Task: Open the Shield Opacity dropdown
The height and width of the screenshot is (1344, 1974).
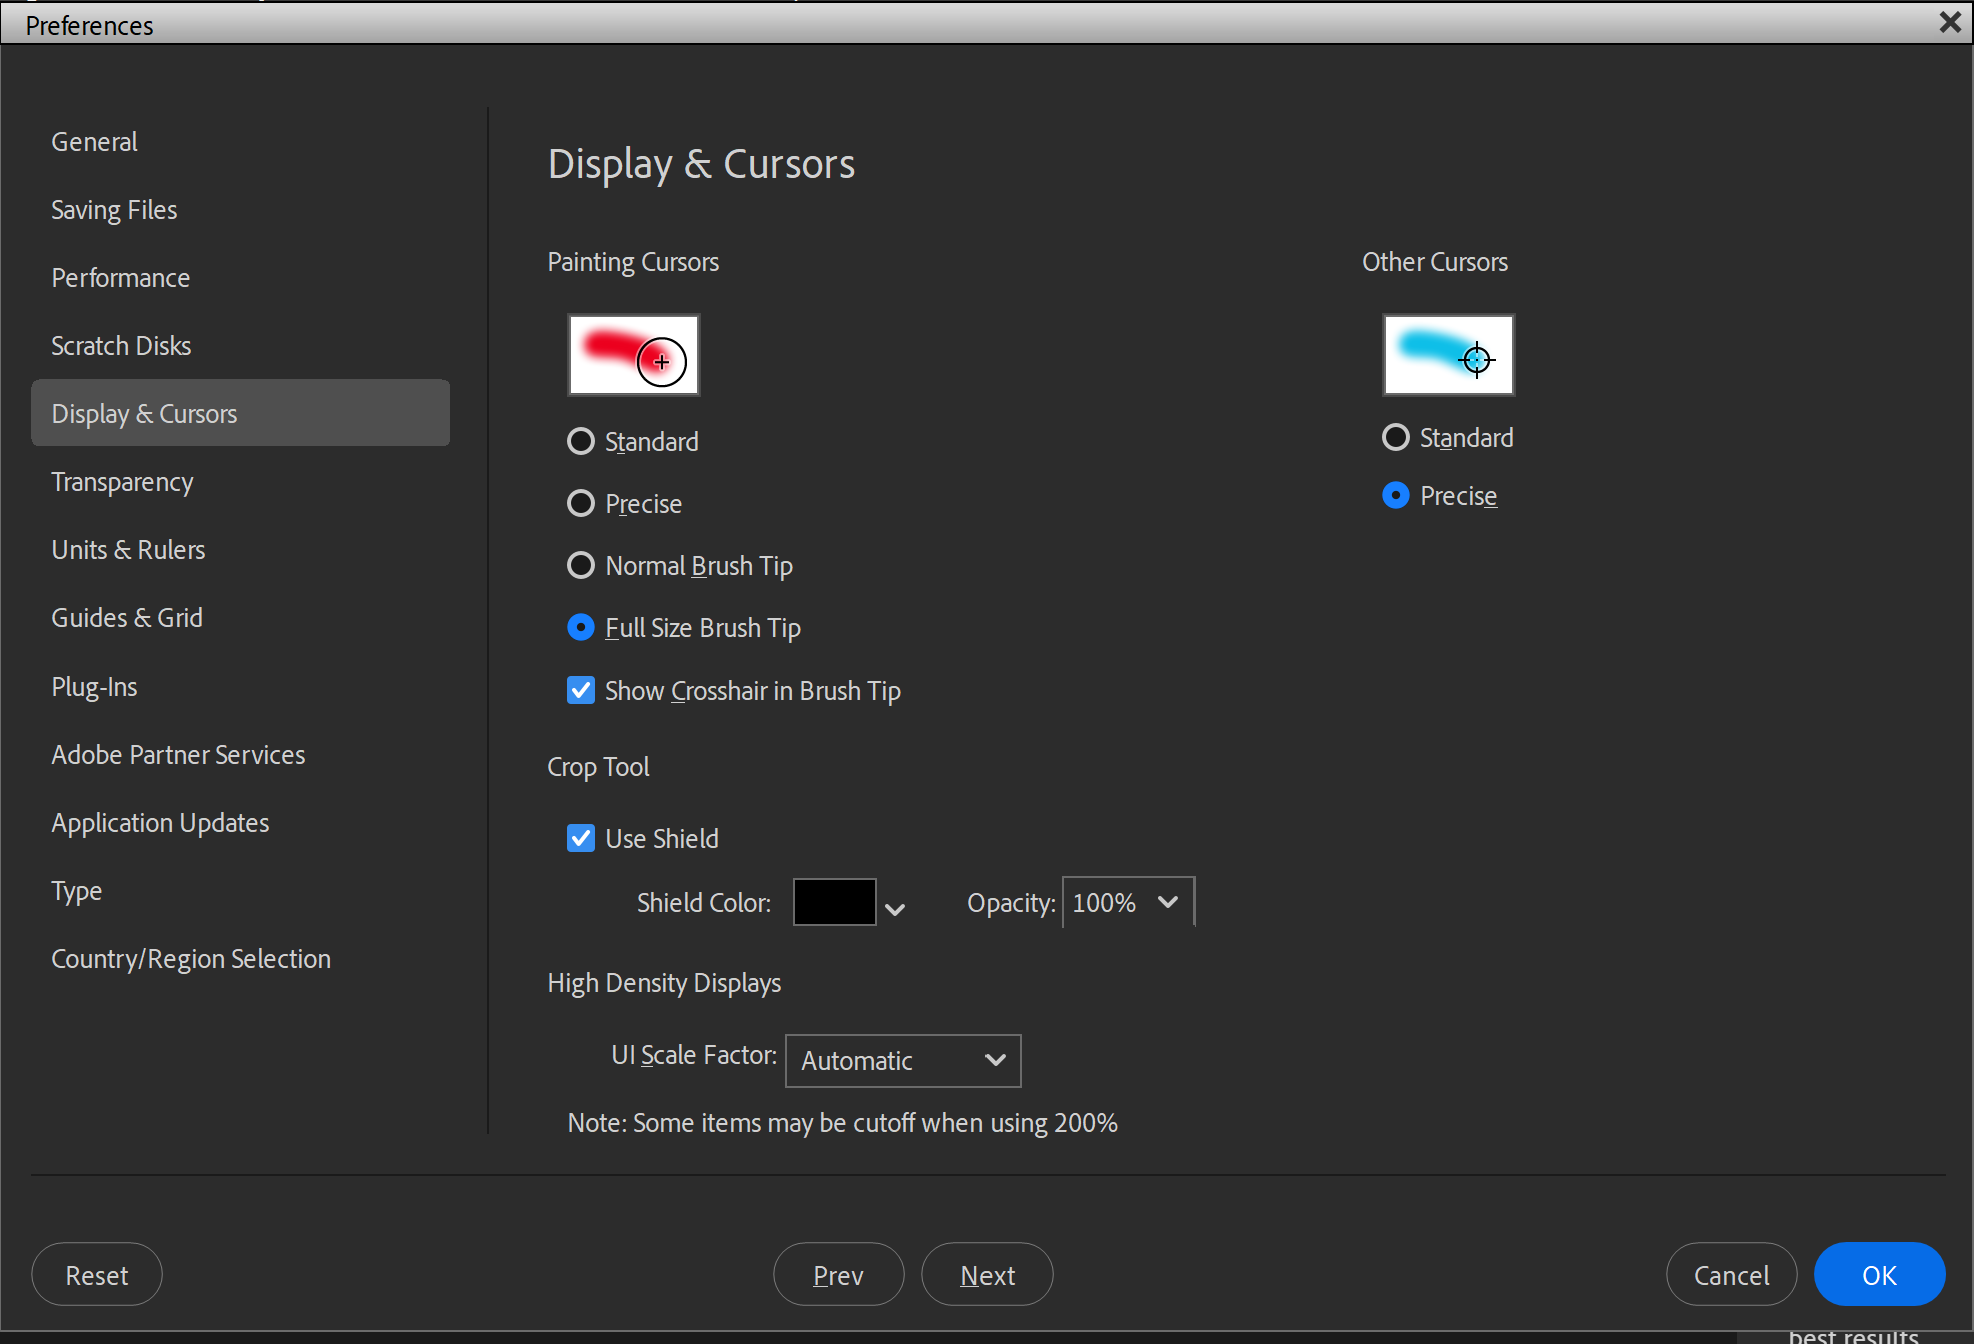Action: 1126,901
